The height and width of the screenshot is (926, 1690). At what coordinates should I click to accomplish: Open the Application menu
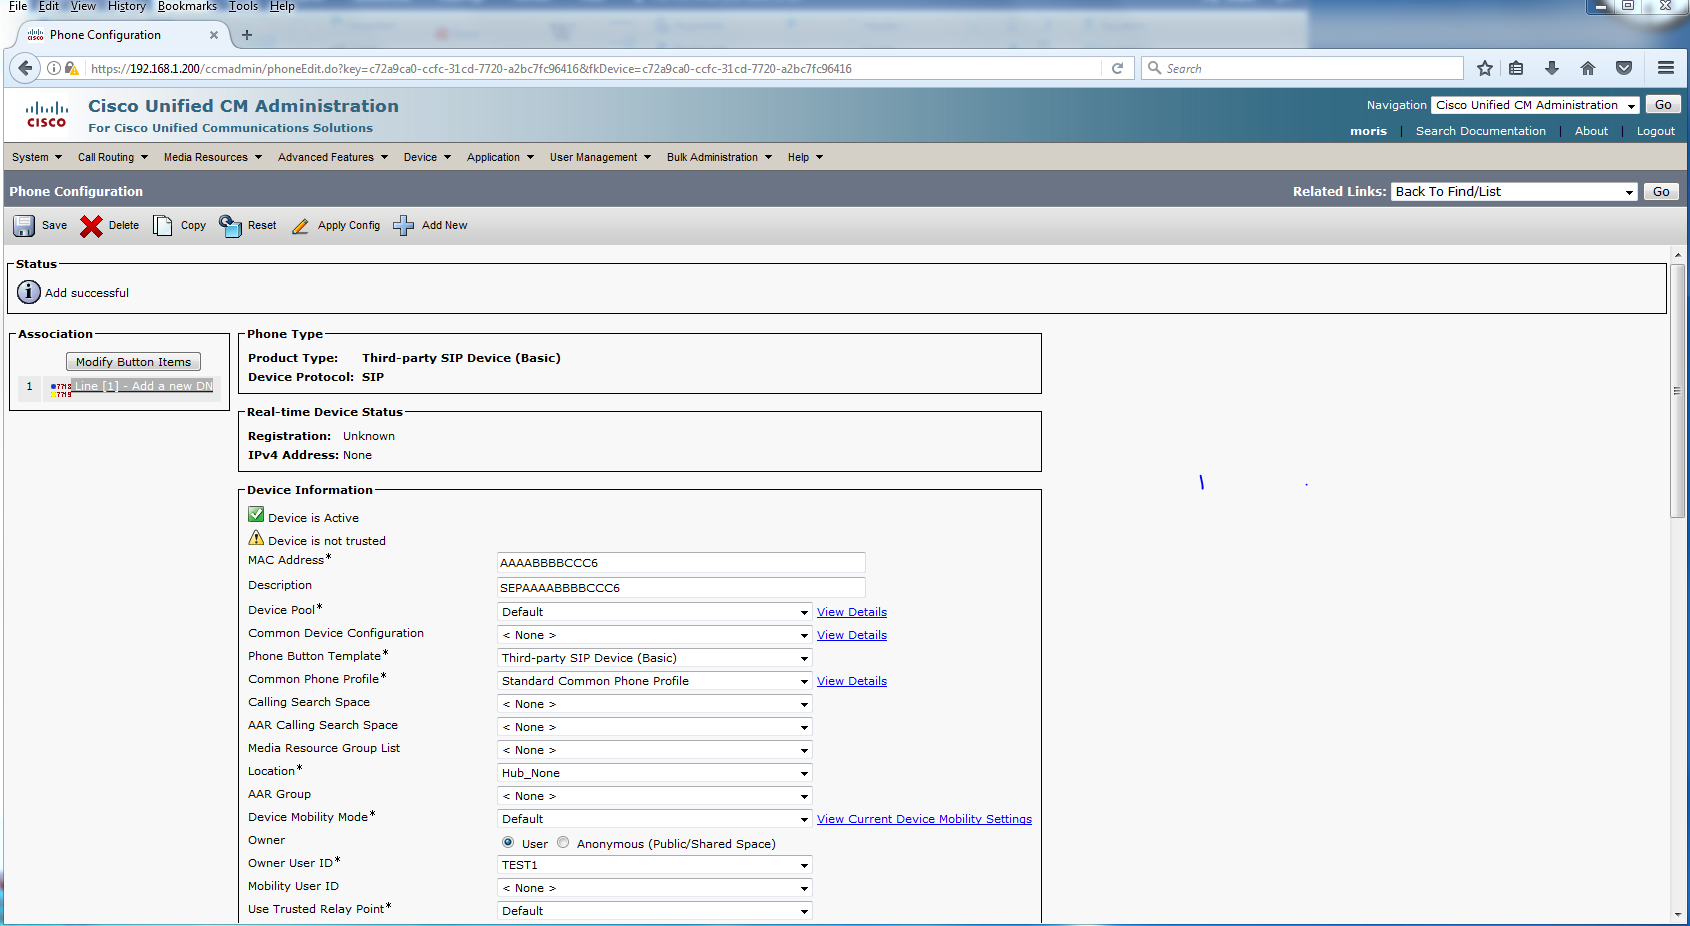point(500,157)
